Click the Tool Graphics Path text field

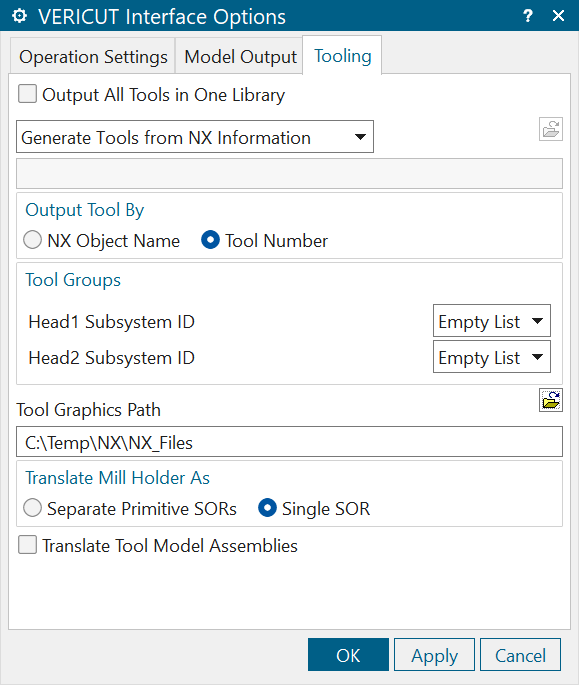pos(289,442)
